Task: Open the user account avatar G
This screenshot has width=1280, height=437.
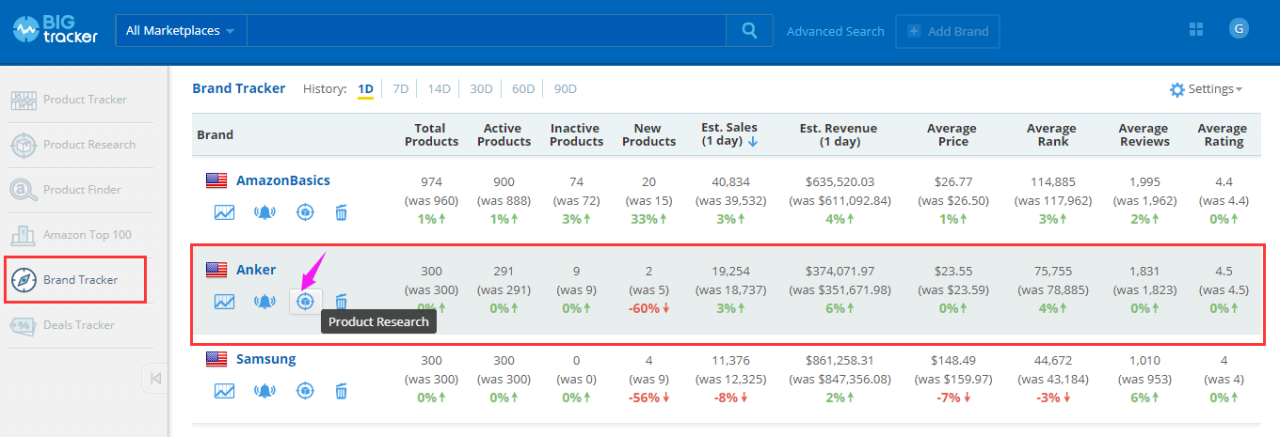Action: coord(1239,29)
